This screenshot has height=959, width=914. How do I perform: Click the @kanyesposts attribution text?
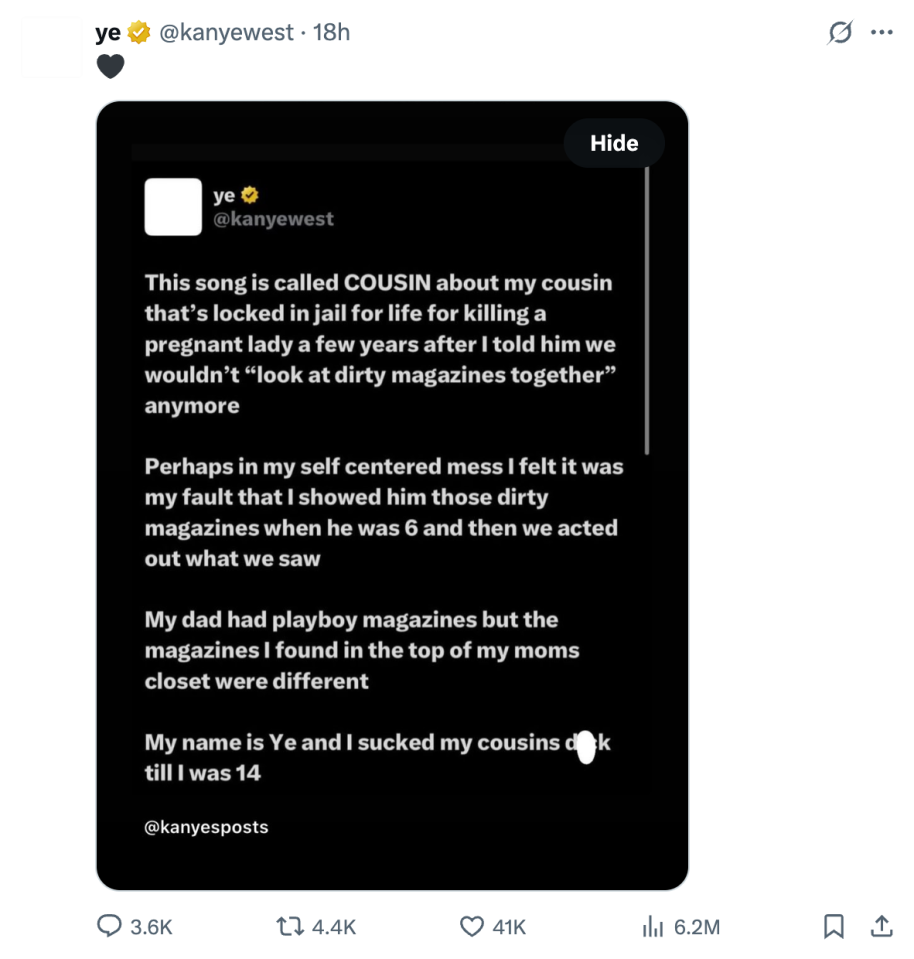[206, 827]
